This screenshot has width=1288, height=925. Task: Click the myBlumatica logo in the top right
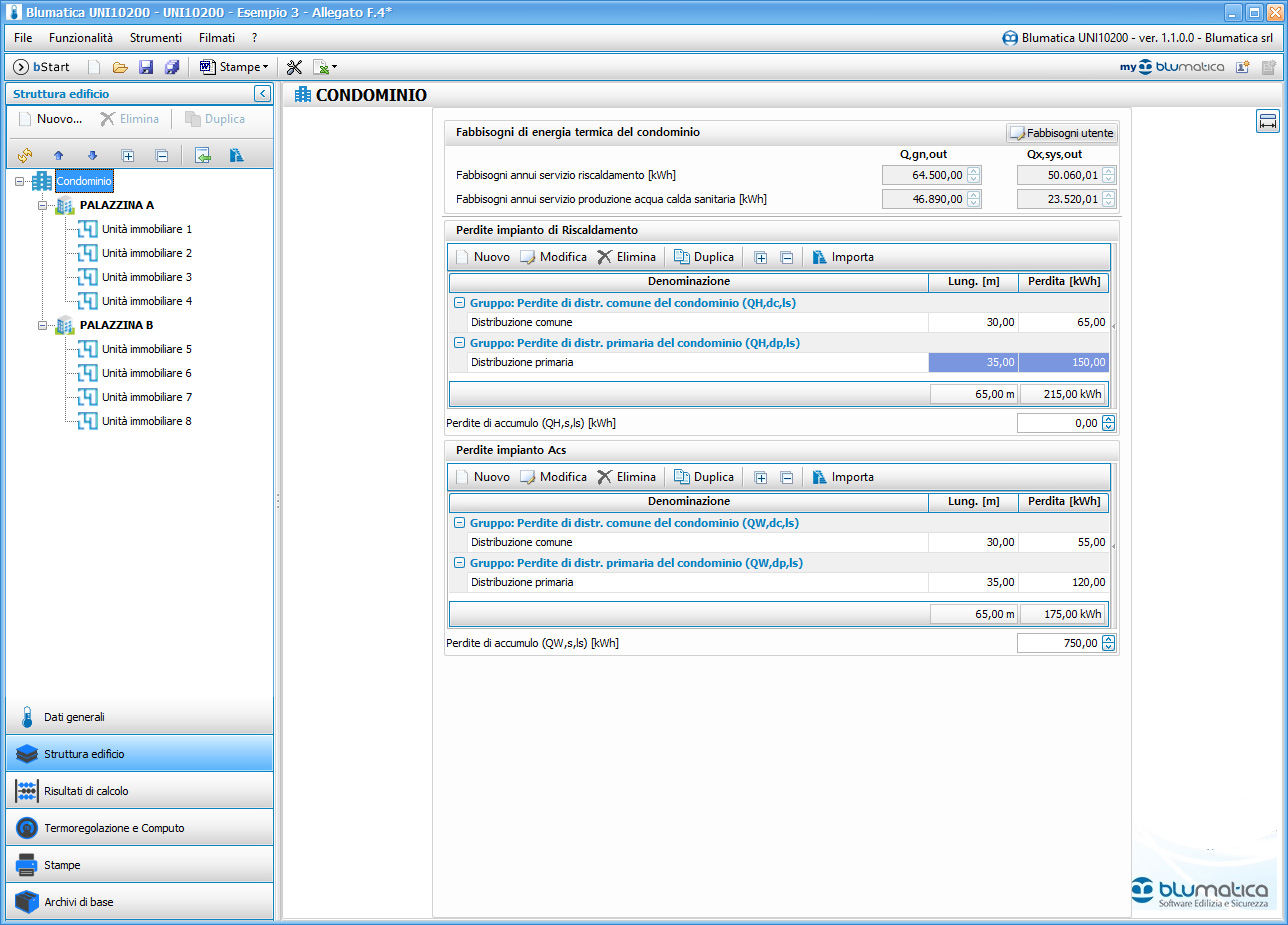pos(1171,67)
